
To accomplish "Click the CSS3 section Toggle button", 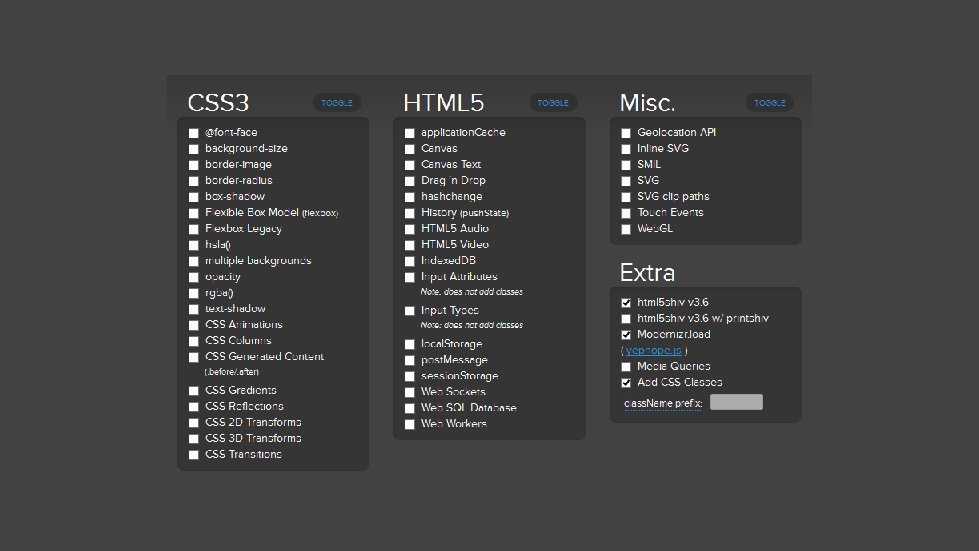I will 337,103.
